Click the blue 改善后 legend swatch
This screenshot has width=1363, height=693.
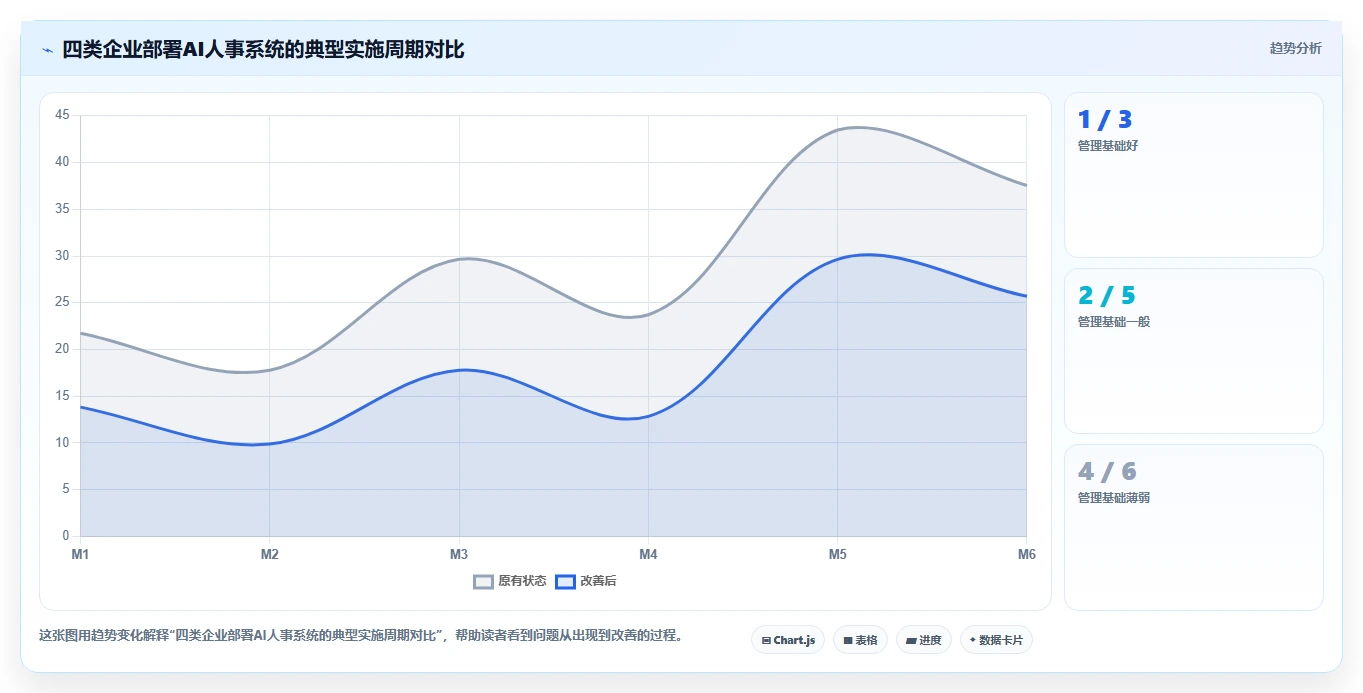[566, 581]
